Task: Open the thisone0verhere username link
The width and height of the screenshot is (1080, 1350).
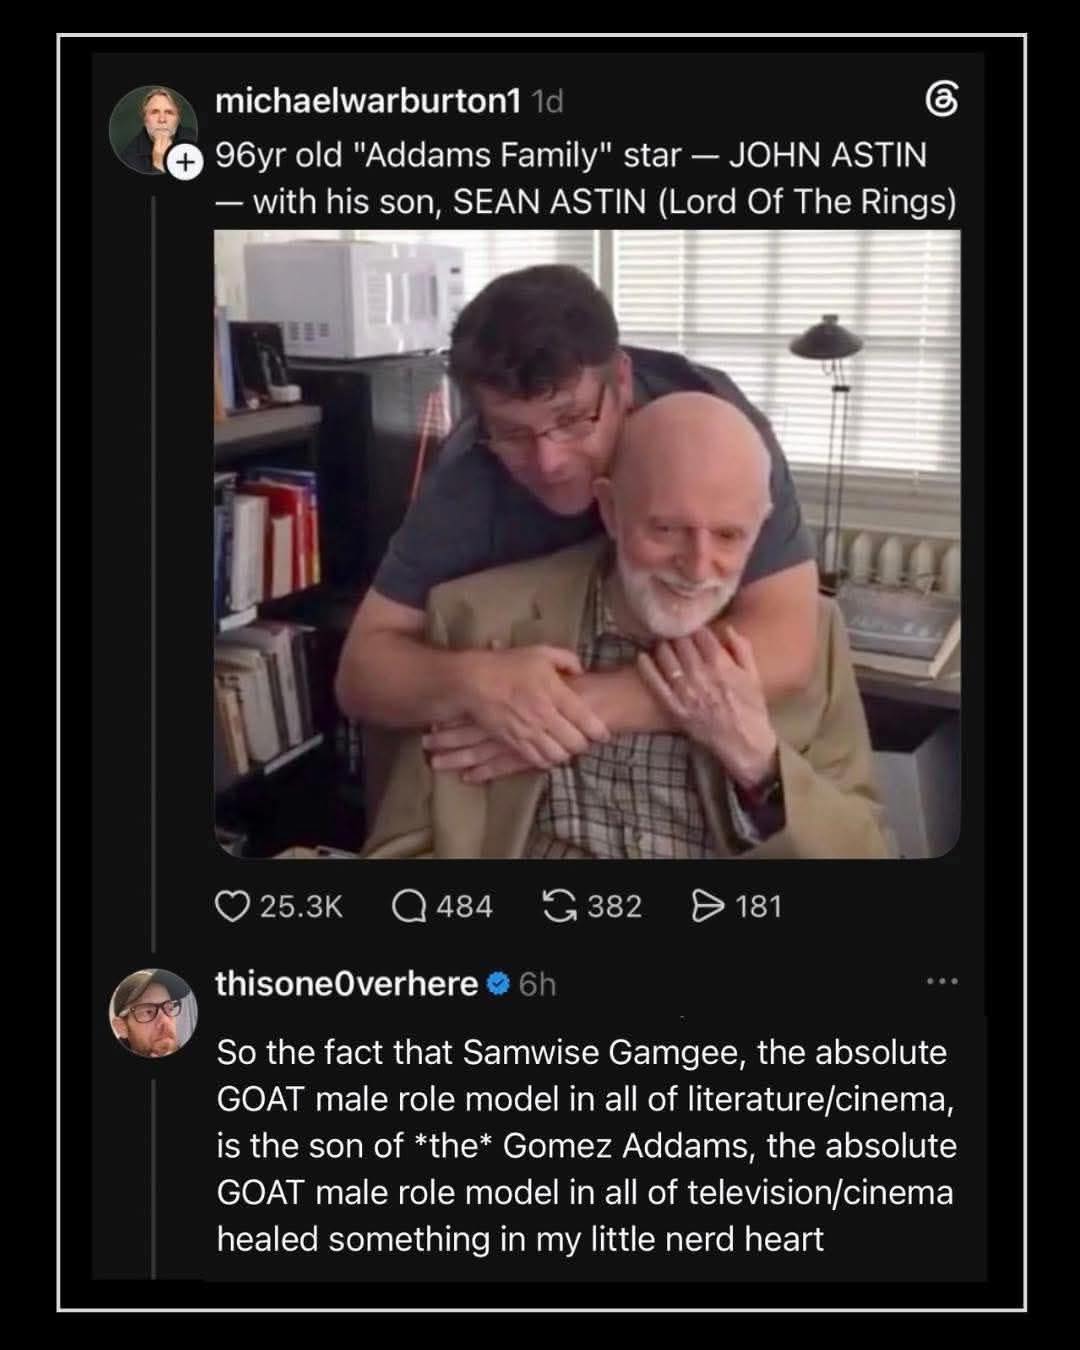Action: [x=347, y=984]
